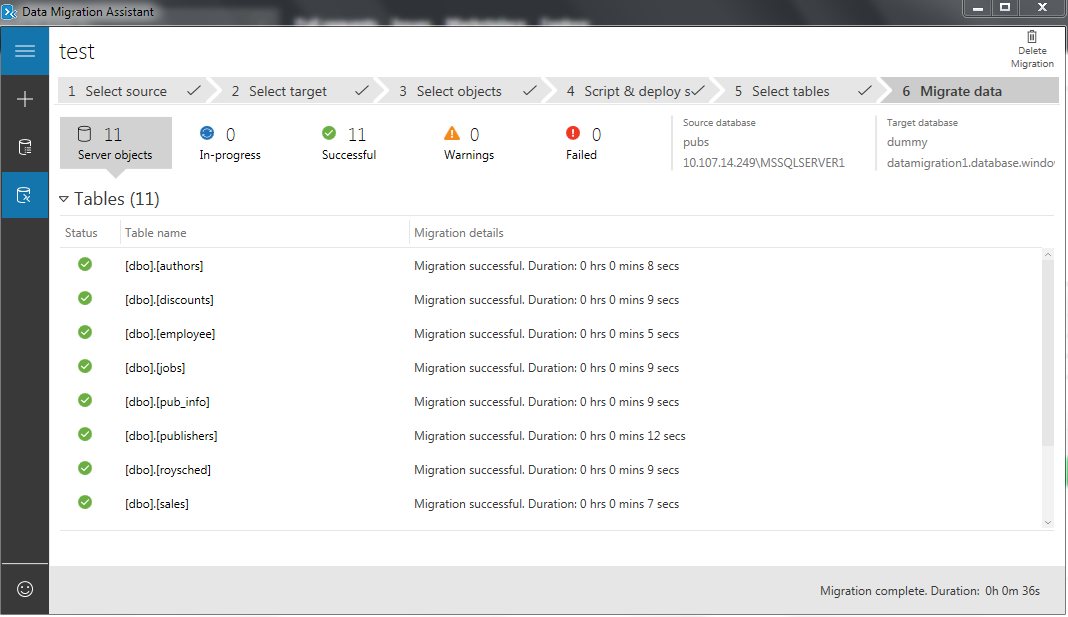Select the [dbo].[authors] table row

(550, 266)
